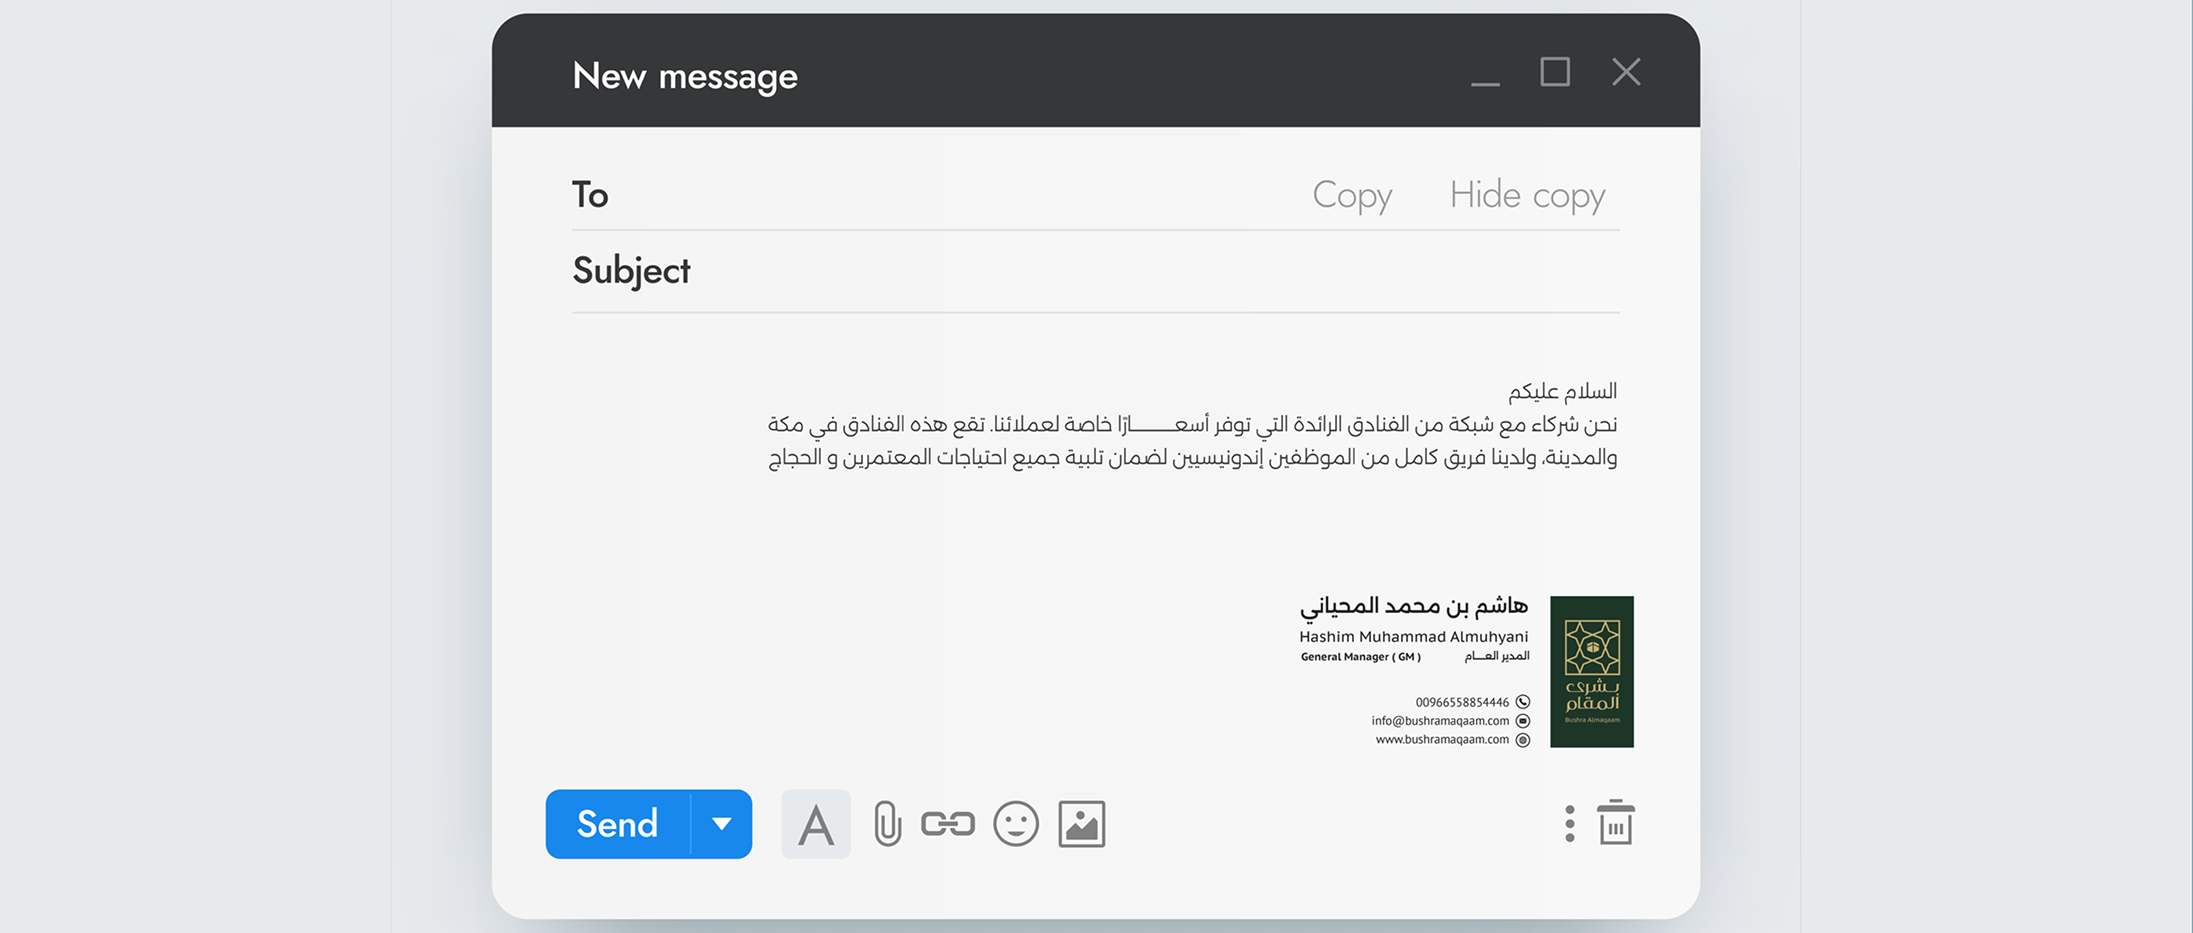Click the Send button
The height and width of the screenshot is (933, 2193).
click(618, 824)
